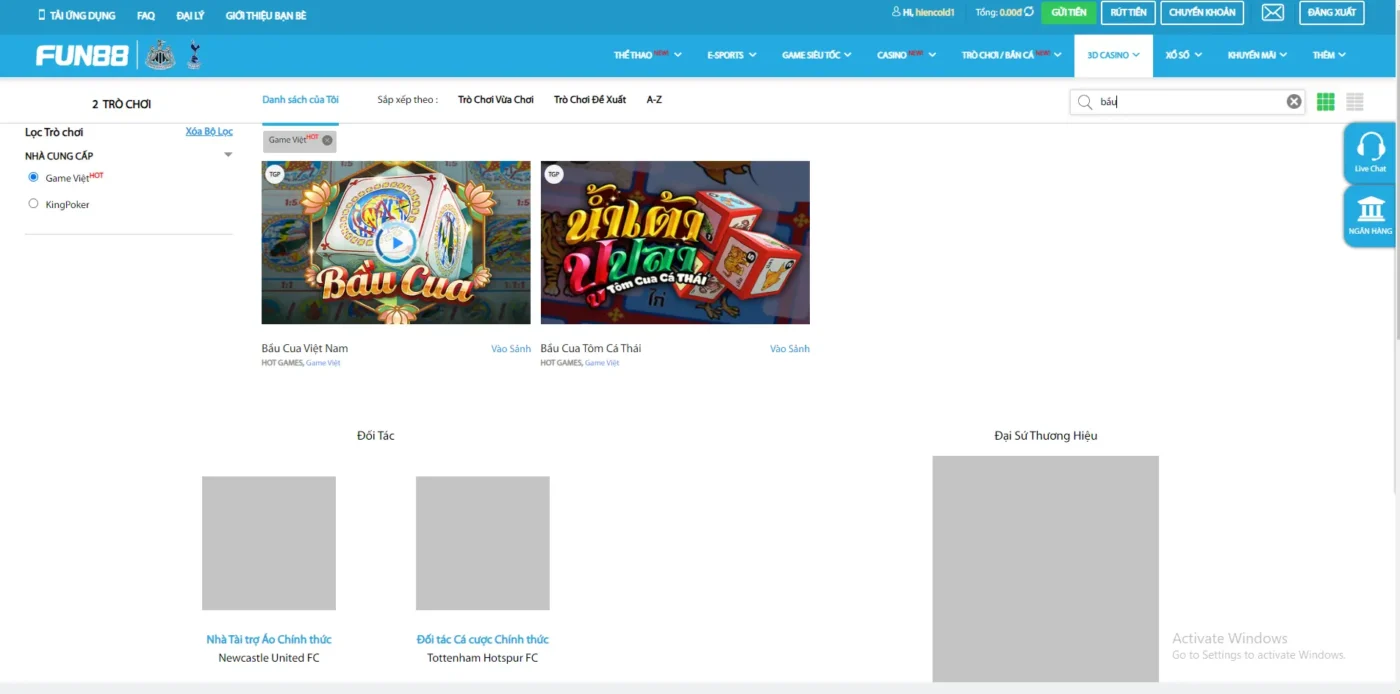Expand the Thể Thao menu

(647, 55)
